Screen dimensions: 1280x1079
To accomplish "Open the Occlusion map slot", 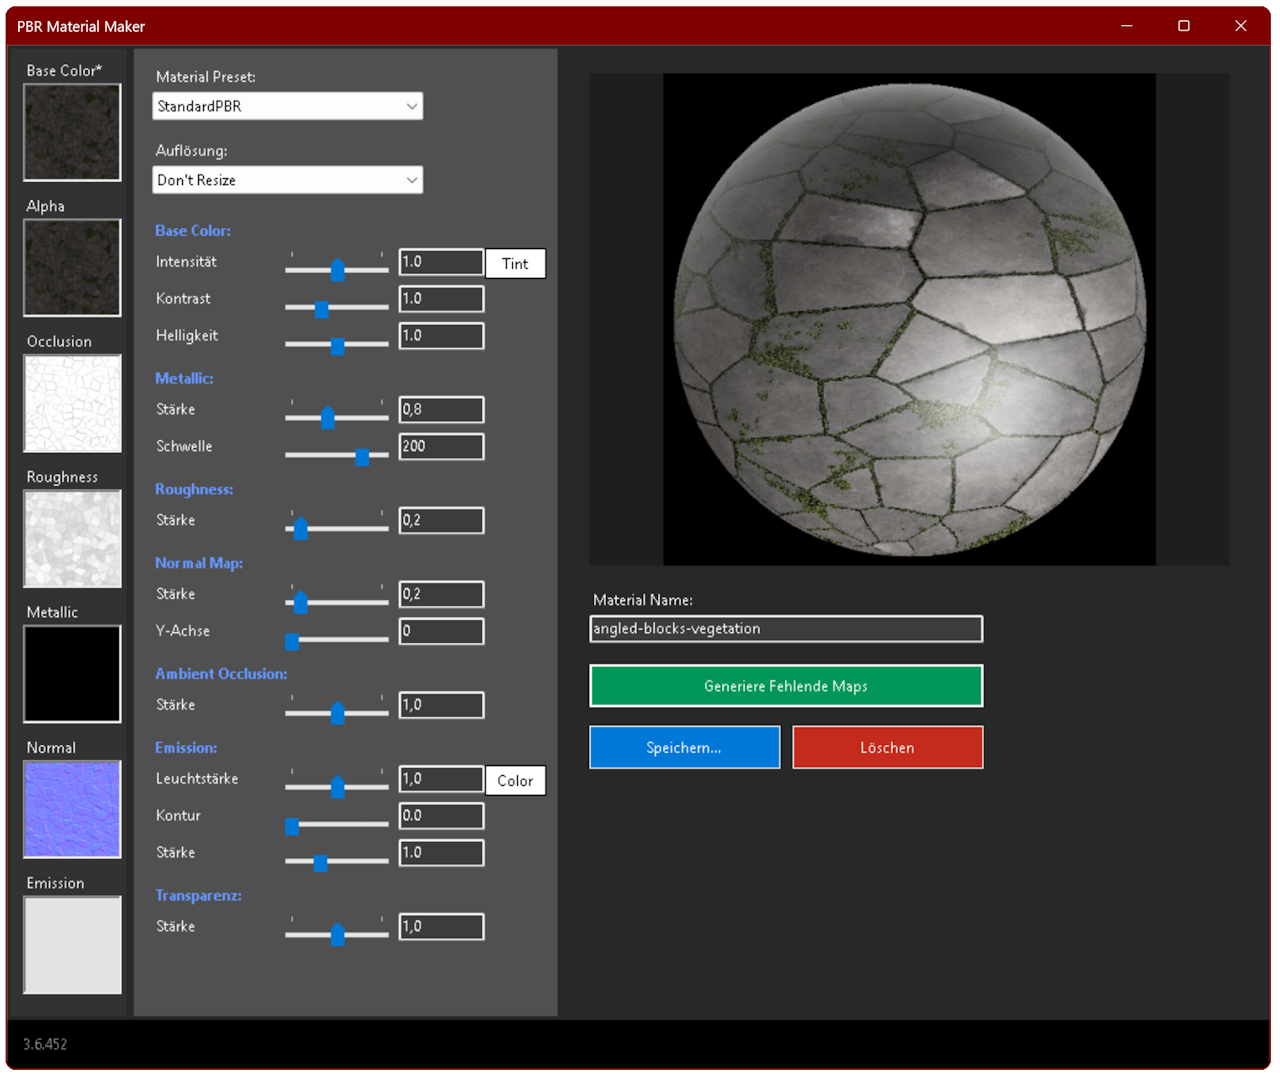I will click(x=72, y=403).
